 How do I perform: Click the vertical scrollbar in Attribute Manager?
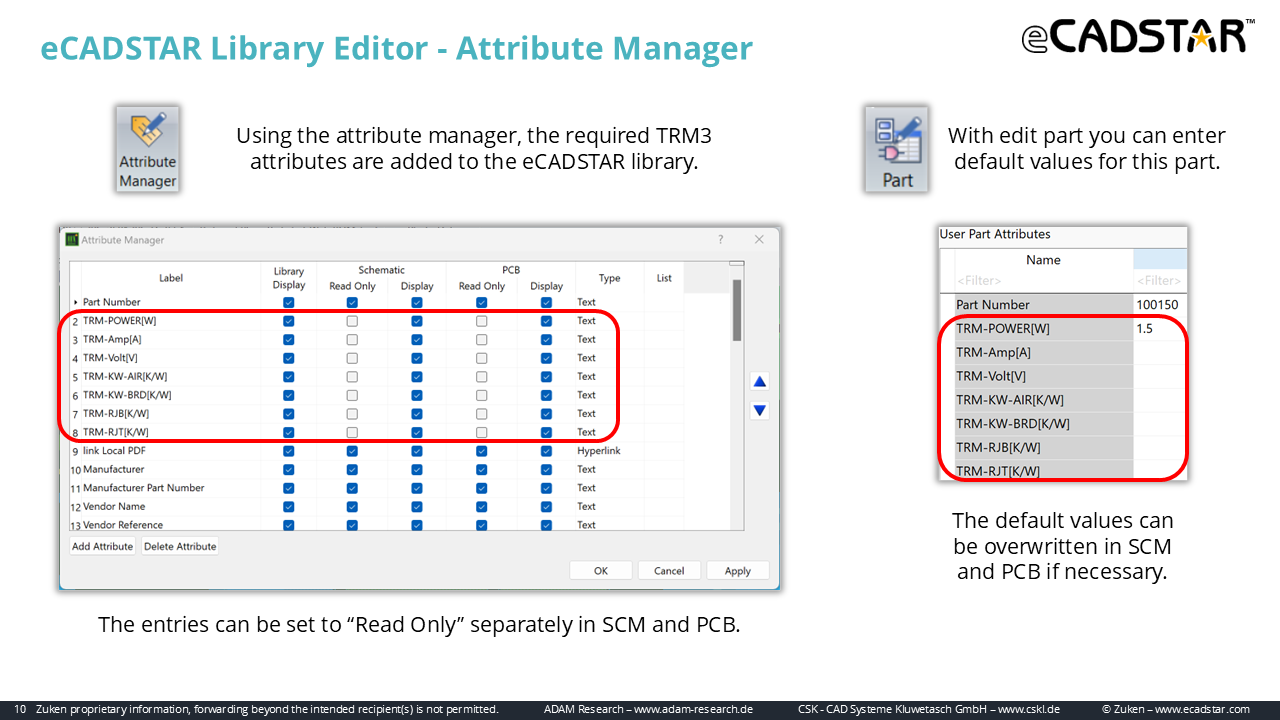(x=737, y=310)
